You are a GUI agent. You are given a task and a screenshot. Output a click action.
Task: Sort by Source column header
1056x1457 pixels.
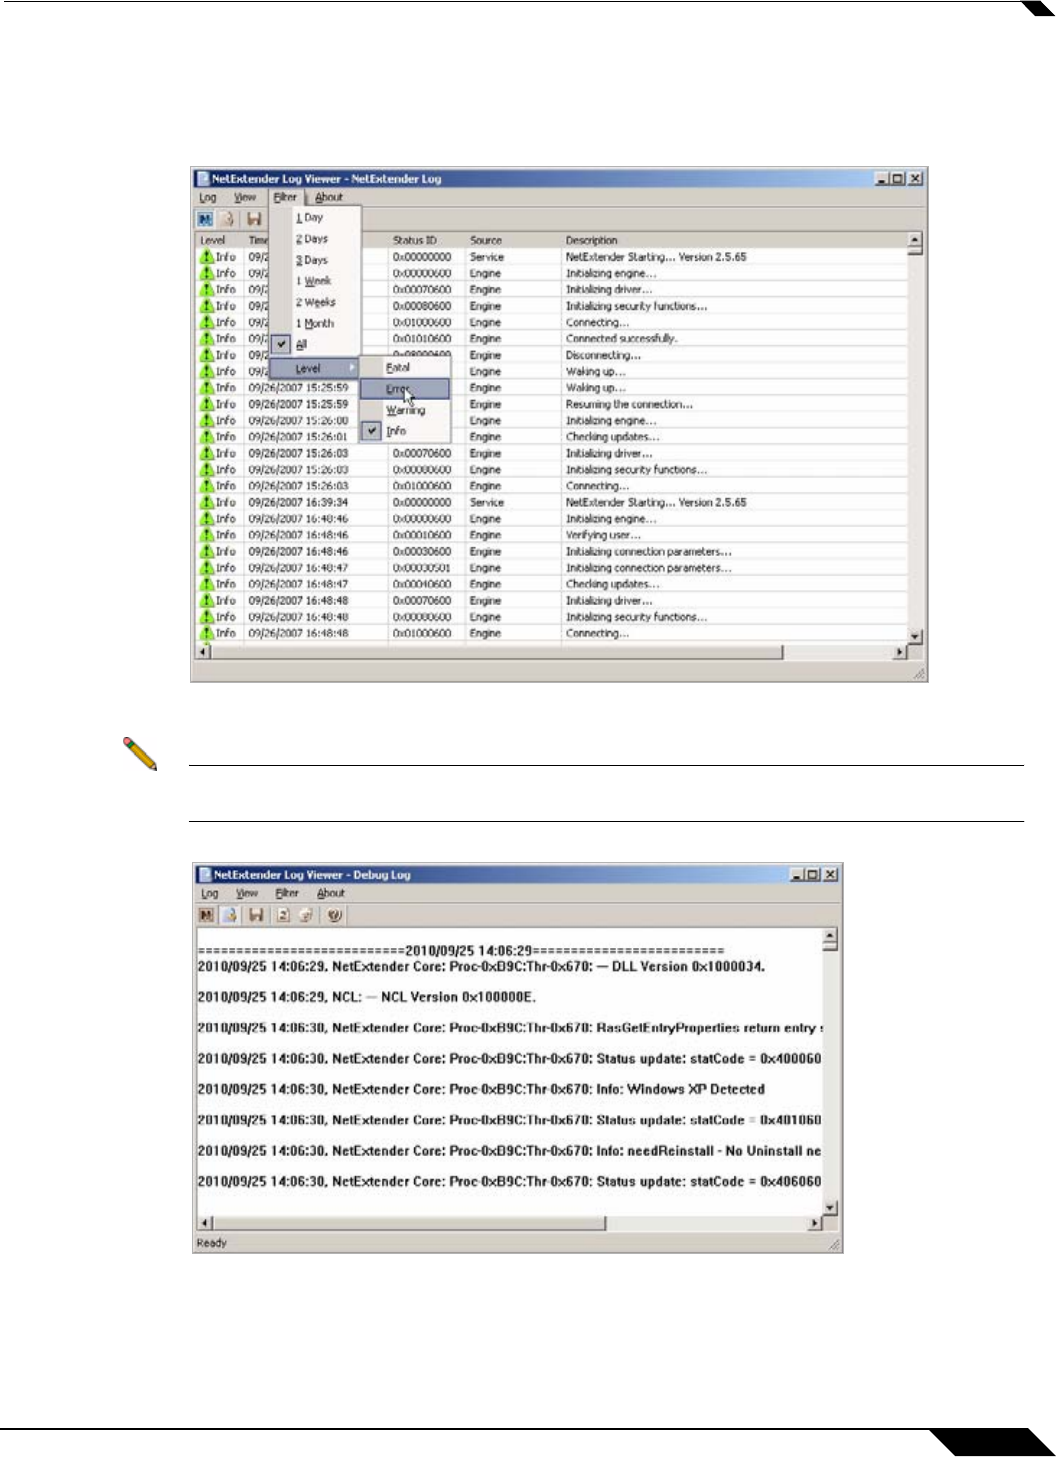coord(514,240)
